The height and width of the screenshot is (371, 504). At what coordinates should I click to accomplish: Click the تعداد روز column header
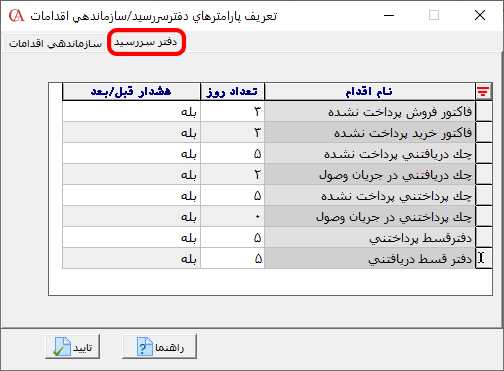pyautogui.click(x=232, y=91)
